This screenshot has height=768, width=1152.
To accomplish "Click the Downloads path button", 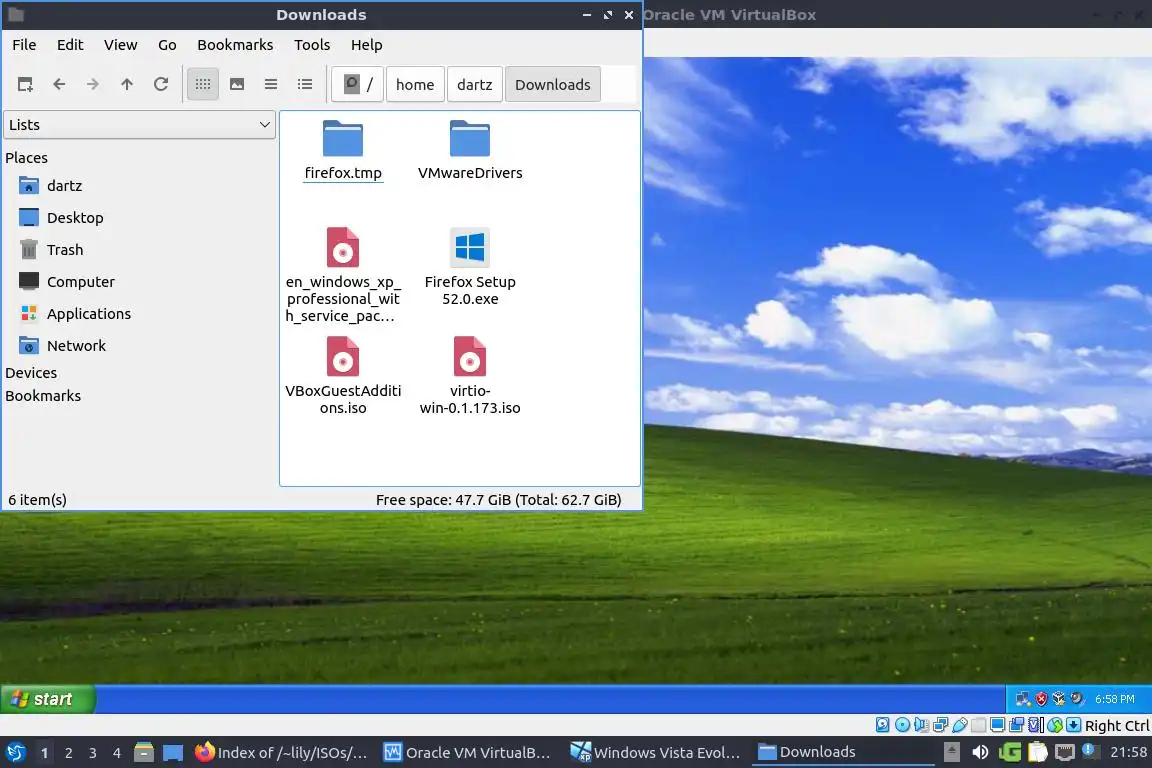I will point(552,85).
